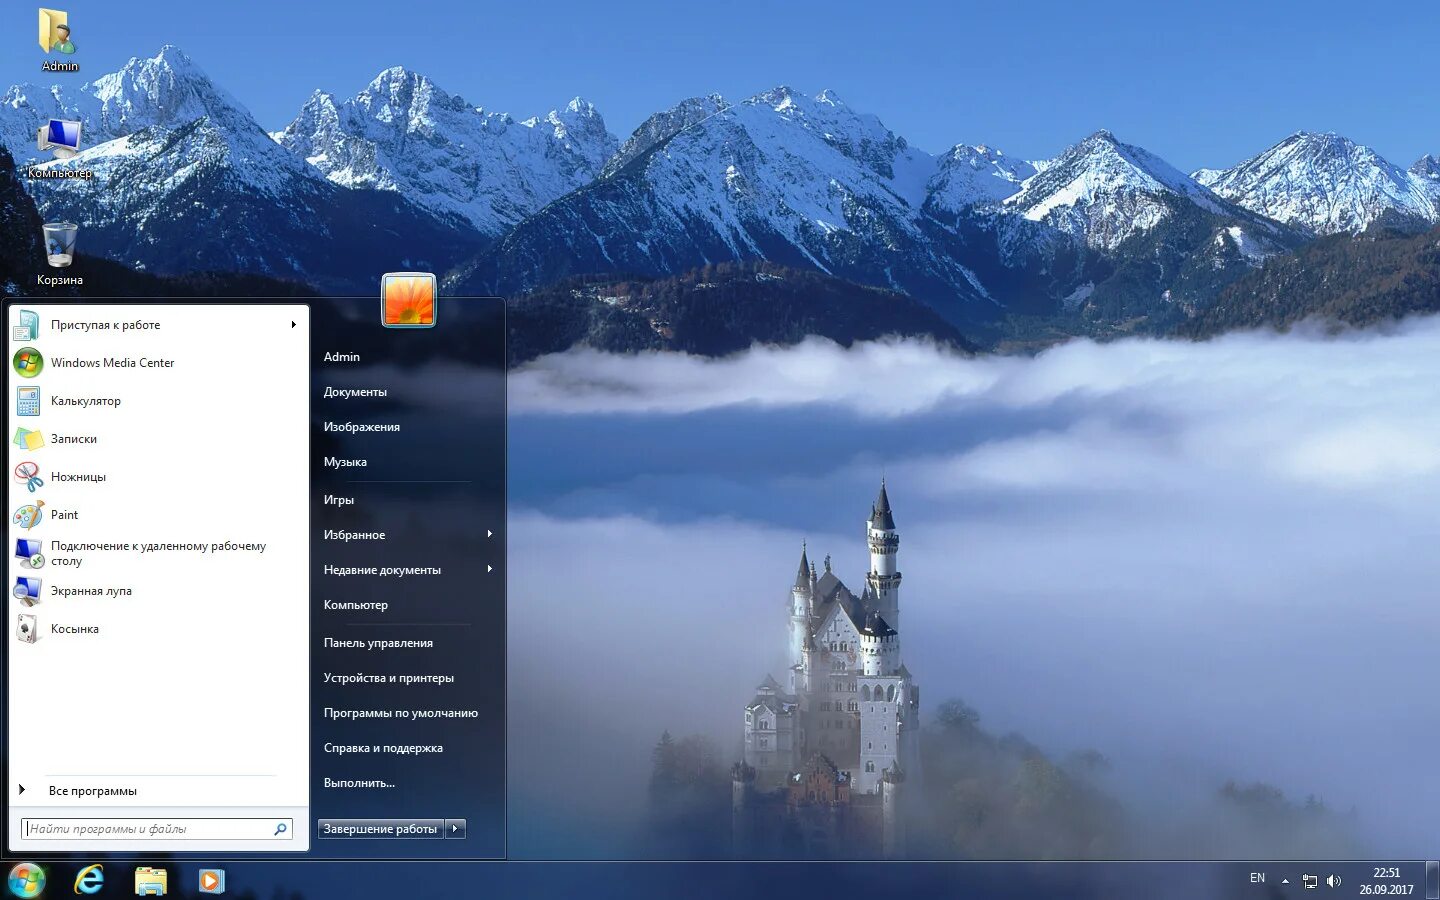
Task: Open the Admin folder desktop icon
Action: [x=58, y=32]
